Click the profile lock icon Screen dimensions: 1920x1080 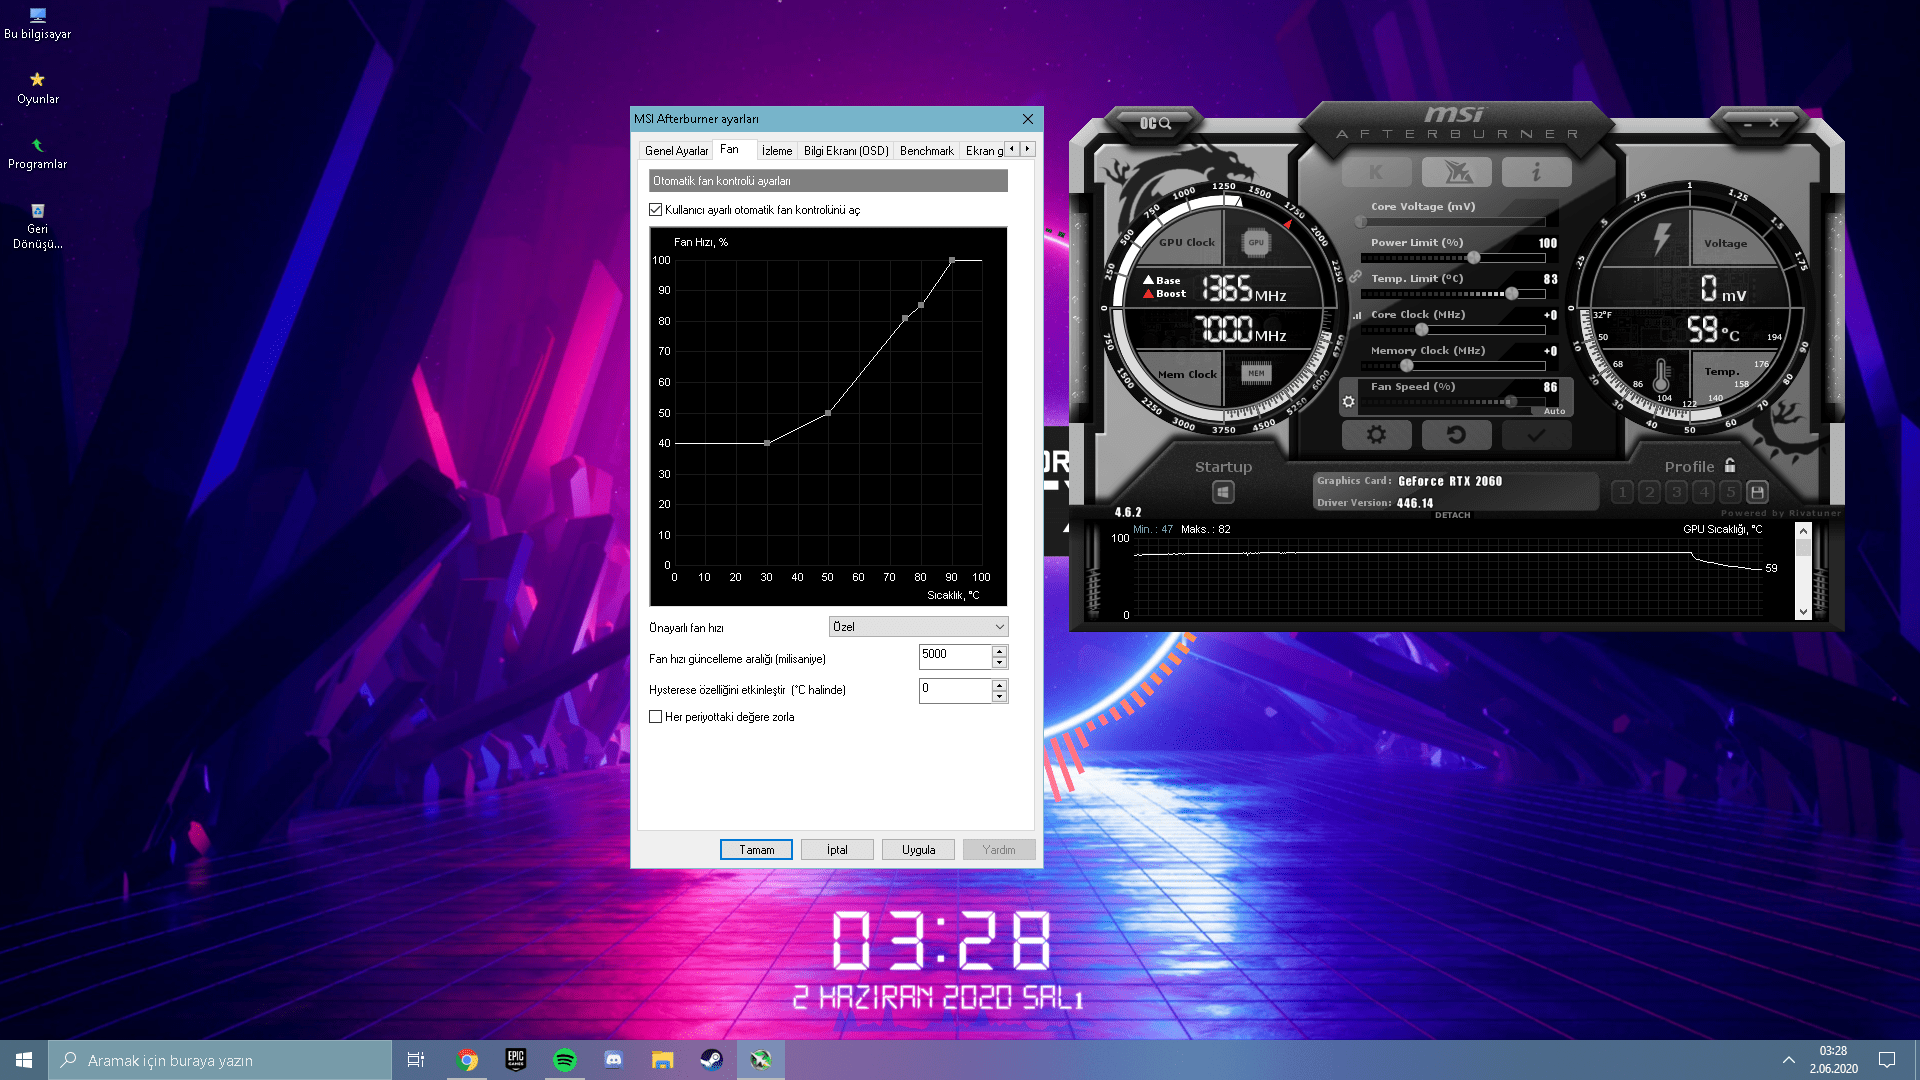(x=1730, y=466)
